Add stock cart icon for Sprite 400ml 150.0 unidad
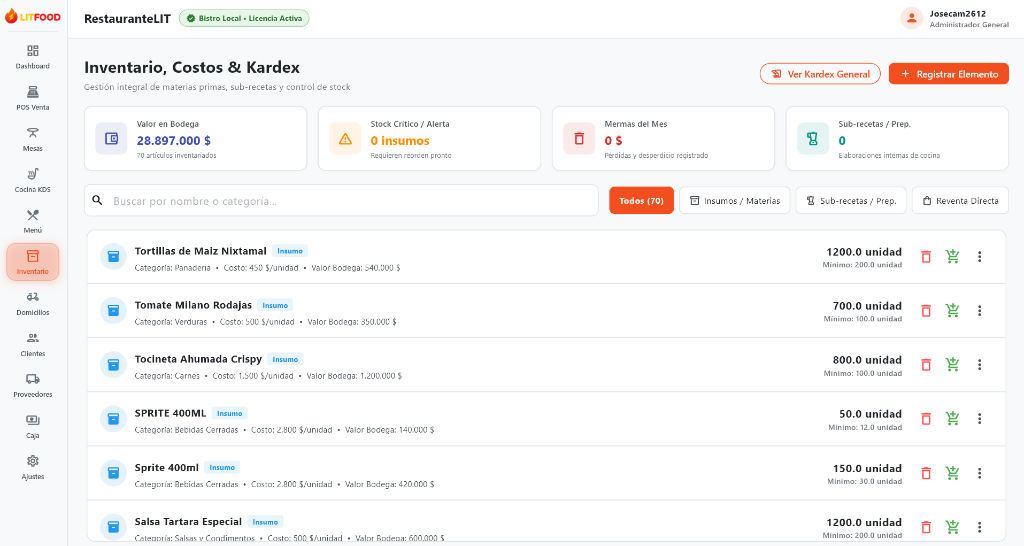This screenshot has width=1024, height=546. coord(953,473)
